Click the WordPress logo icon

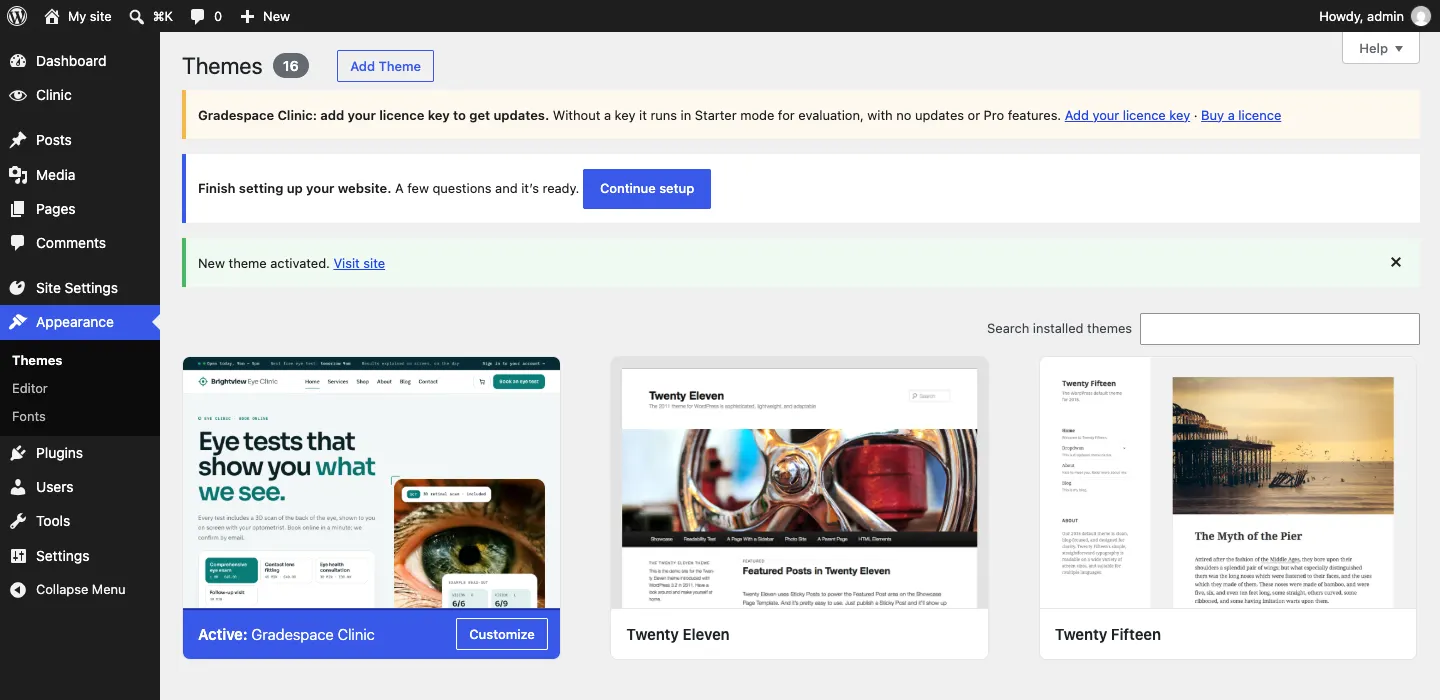tap(17, 16)
